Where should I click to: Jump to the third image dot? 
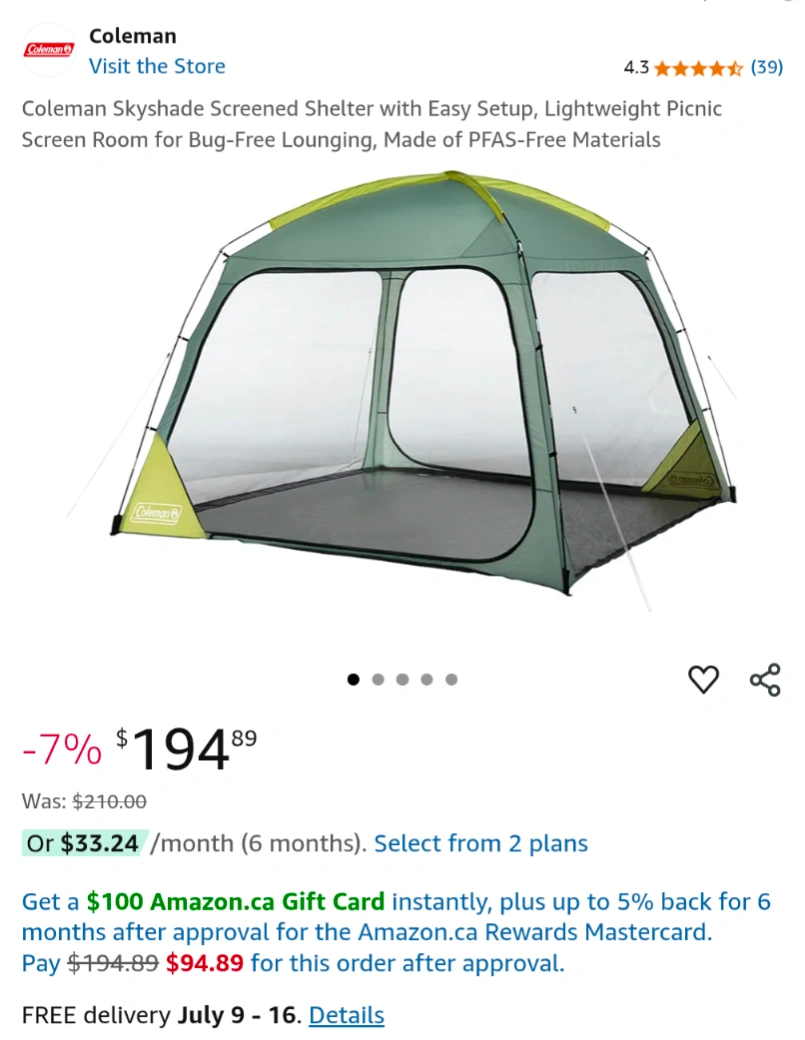click(x=402, y=679)
